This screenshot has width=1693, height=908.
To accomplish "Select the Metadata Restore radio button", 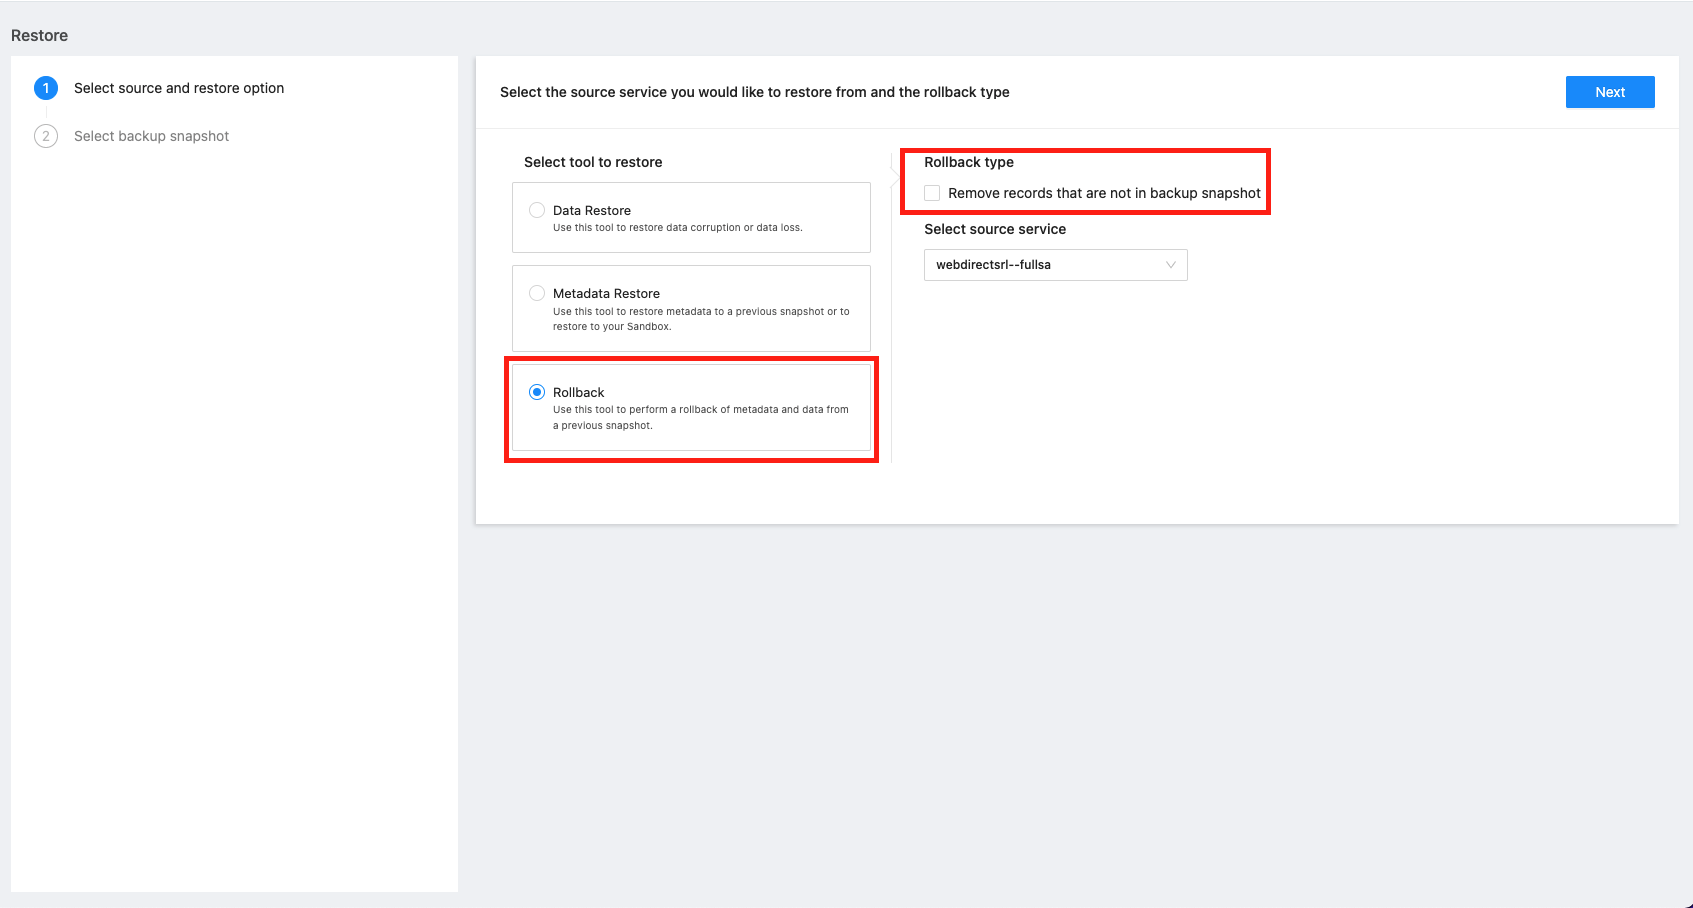I will (x=537, y=293).
